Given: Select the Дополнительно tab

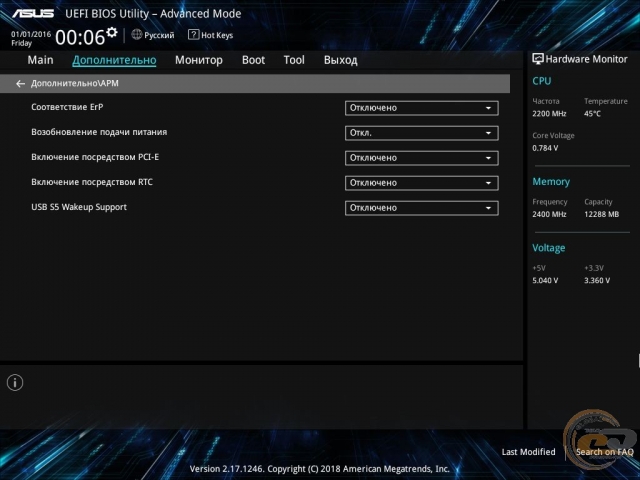Looking at the screenshot, I should 114,60.
